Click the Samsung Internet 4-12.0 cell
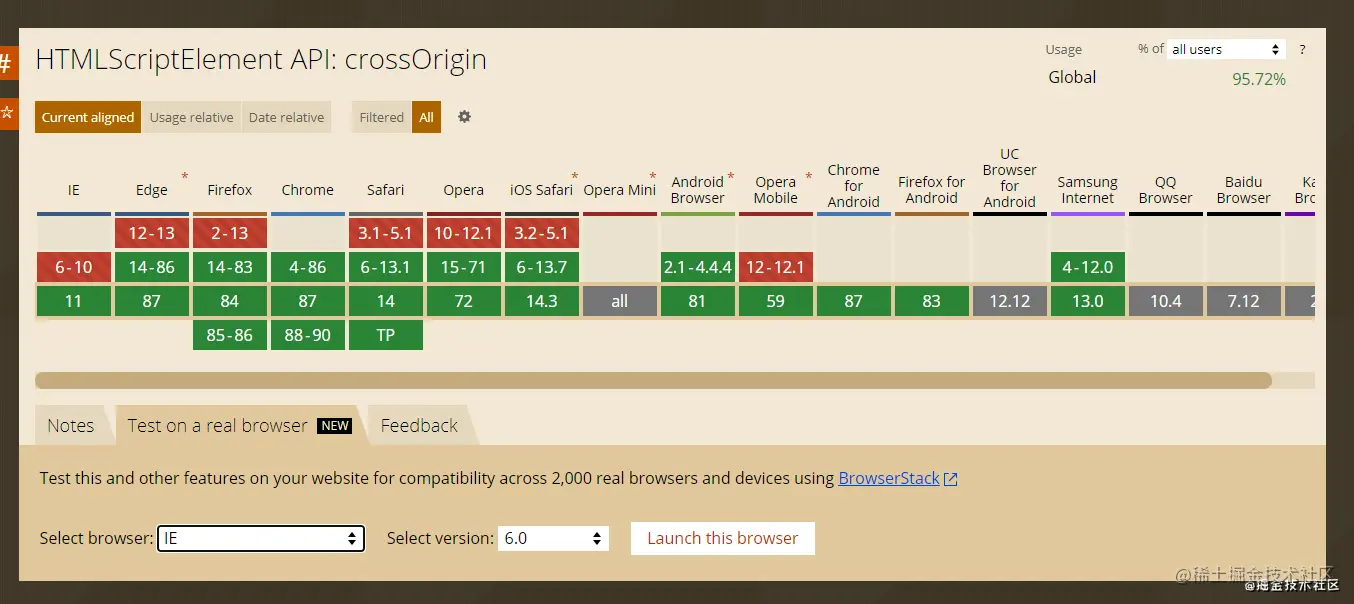Screen dimensions: 1354x604 (x=1088, y=267)
